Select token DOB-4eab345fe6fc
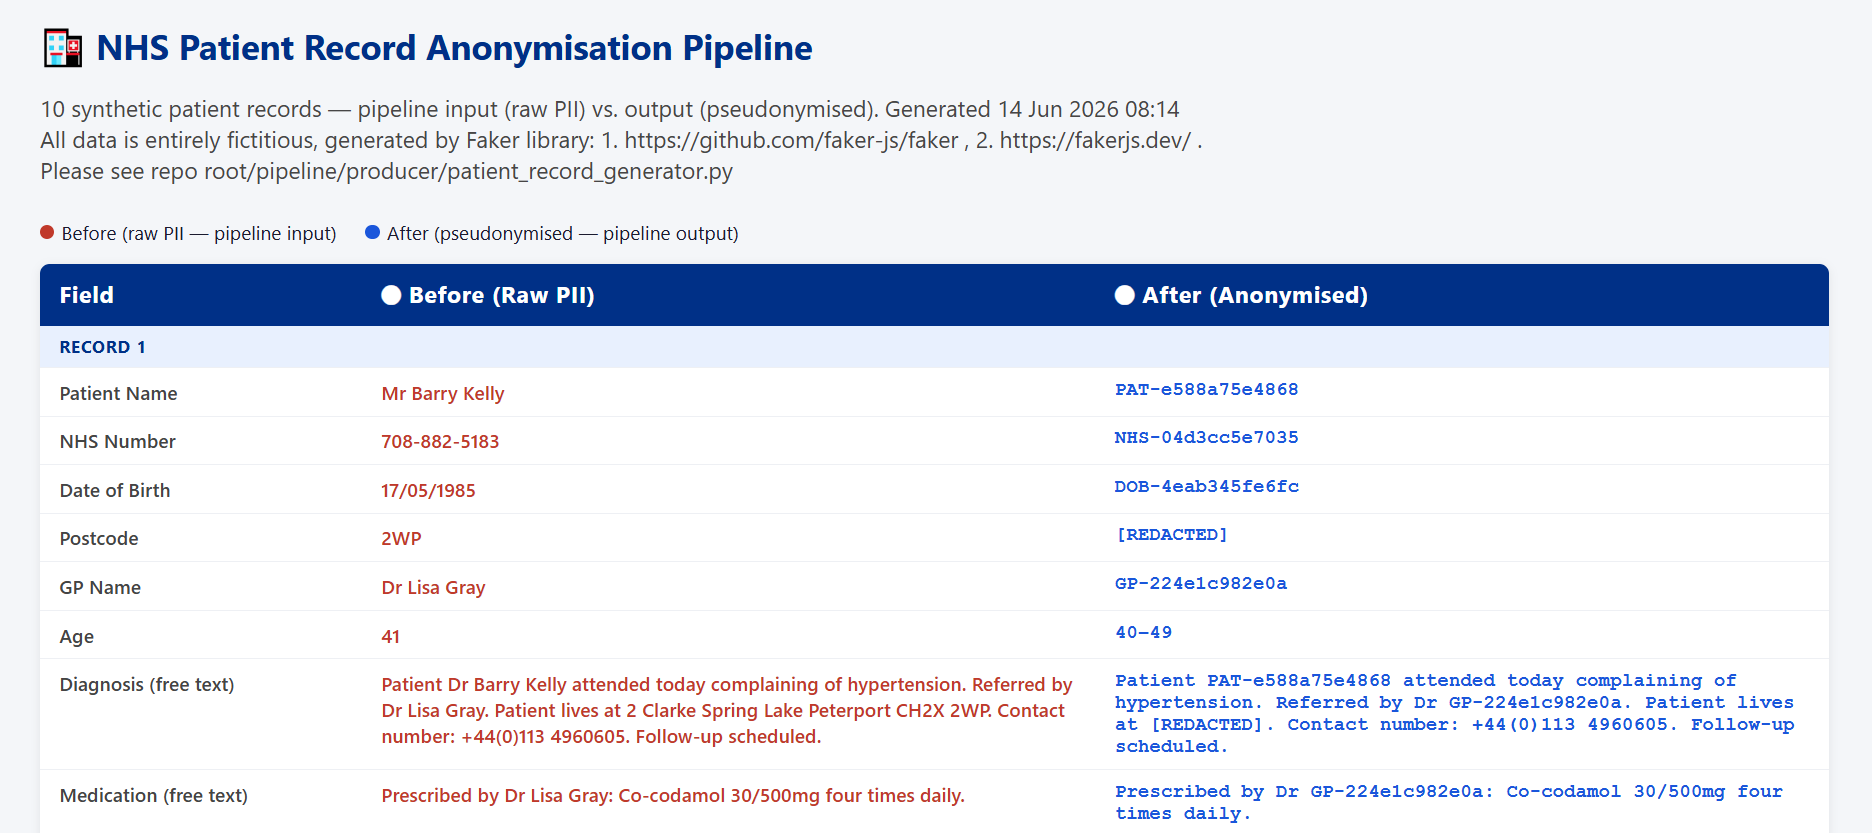The width and height of the screenshot is (1872, 833). click(x=1207, y=486)
